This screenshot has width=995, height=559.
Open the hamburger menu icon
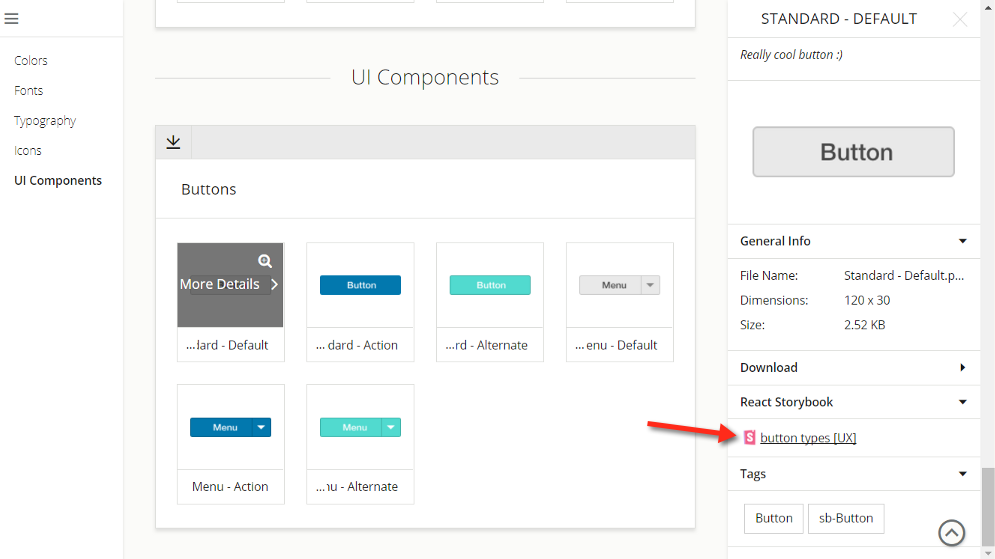point(12,19)
